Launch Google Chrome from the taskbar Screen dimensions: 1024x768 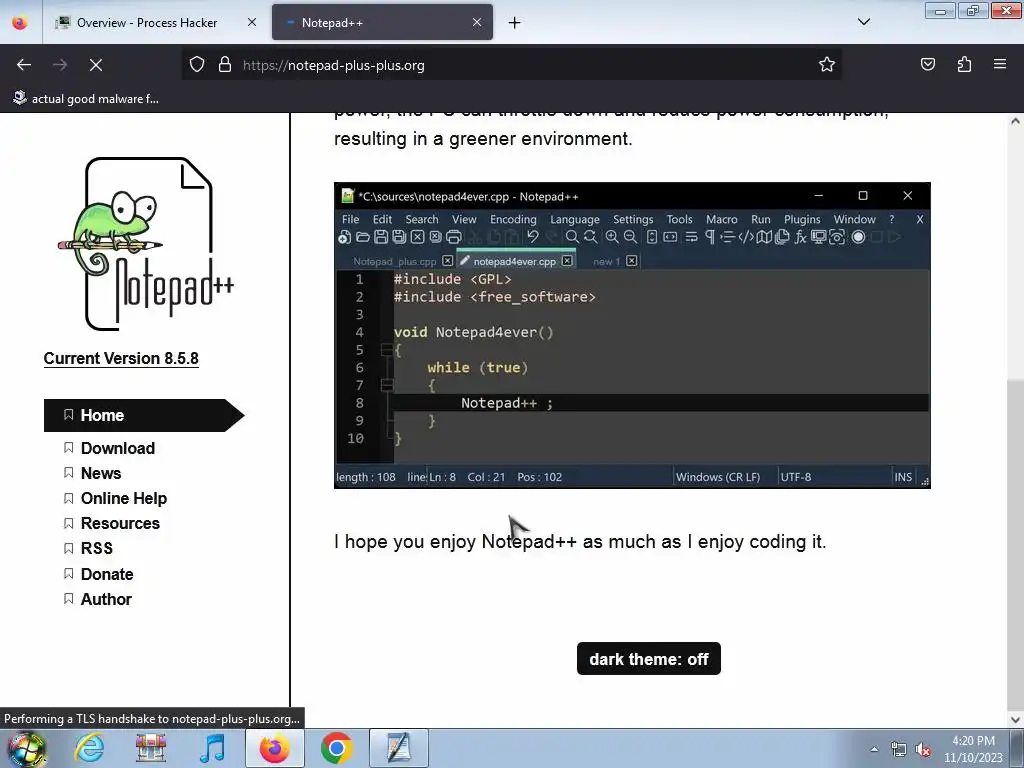coord(336,748)
